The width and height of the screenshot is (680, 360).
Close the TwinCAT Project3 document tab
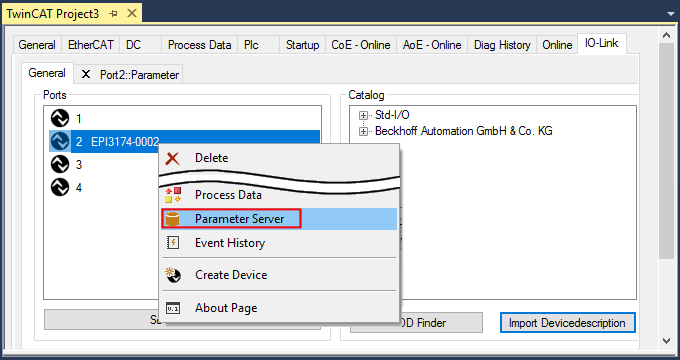click(x=132, y=13)
